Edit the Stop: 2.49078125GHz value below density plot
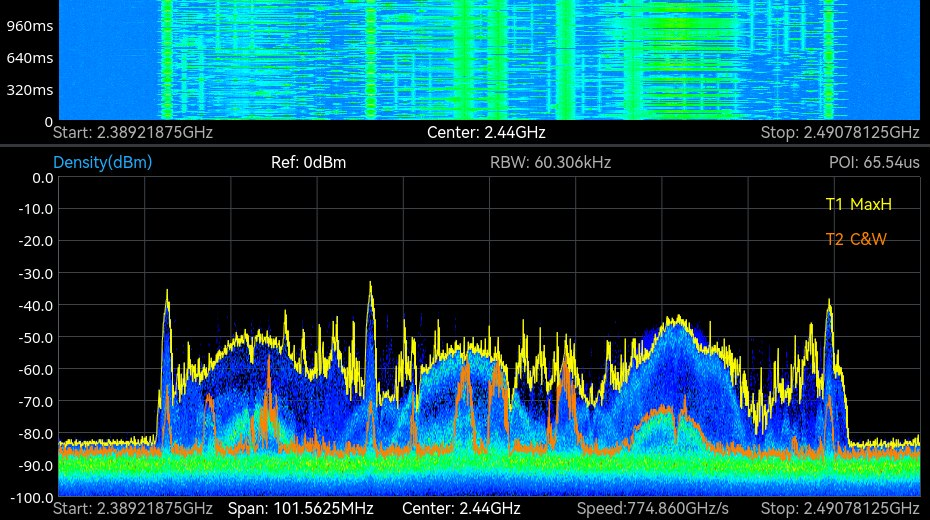This screenshot has height=520, width=930. tap(840, 509)
